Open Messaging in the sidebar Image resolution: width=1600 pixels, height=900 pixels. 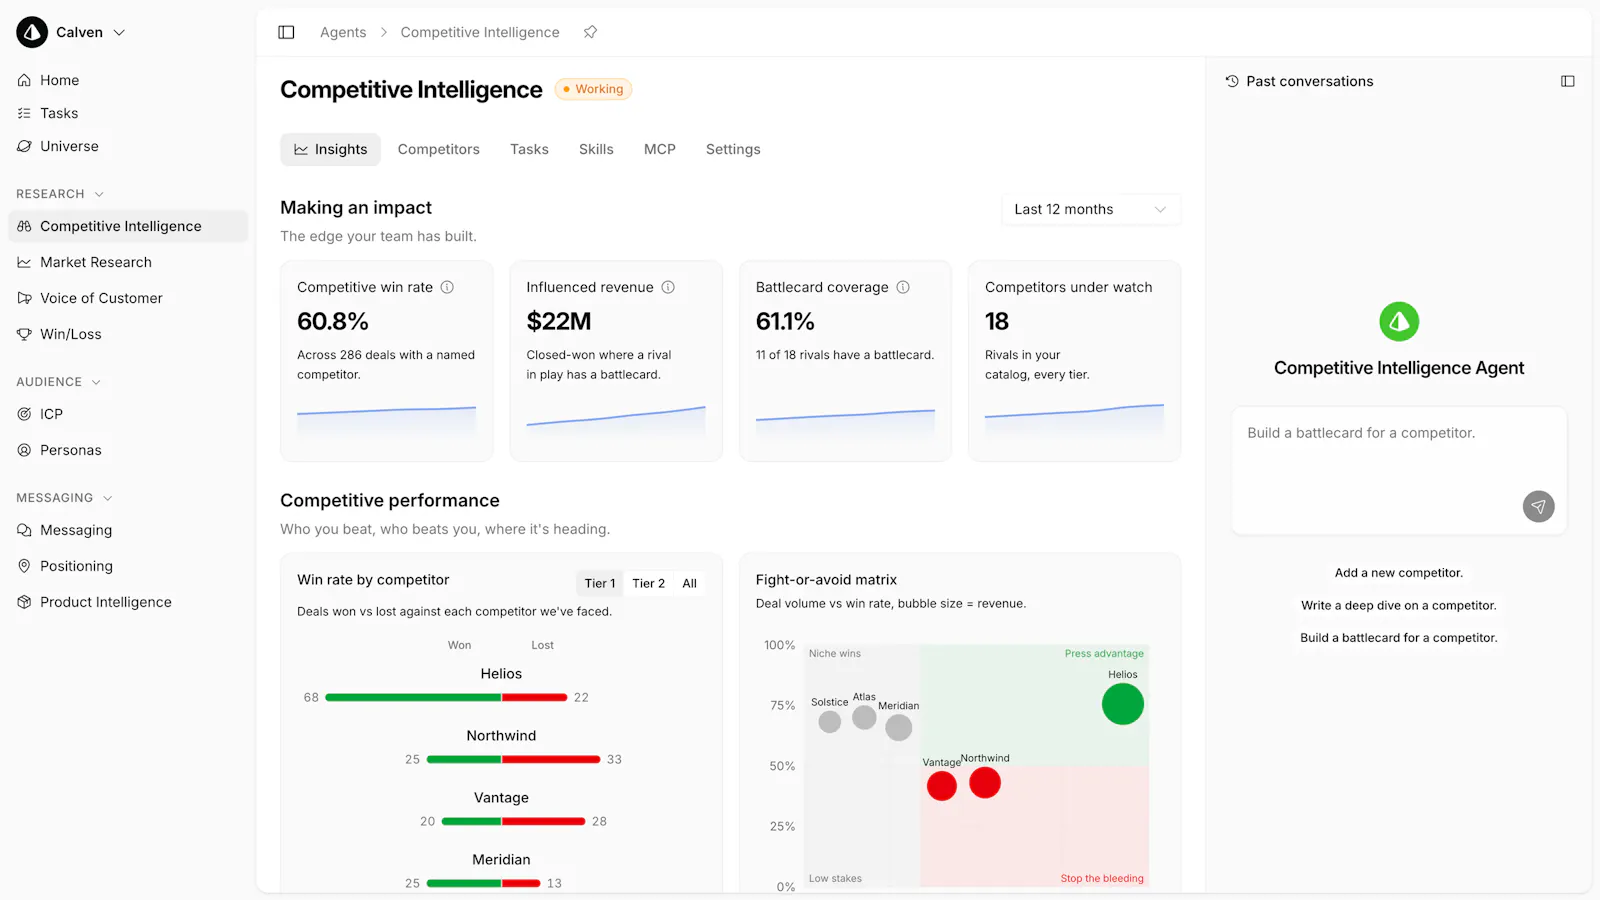pyautogui.click(x=128, y=530)
